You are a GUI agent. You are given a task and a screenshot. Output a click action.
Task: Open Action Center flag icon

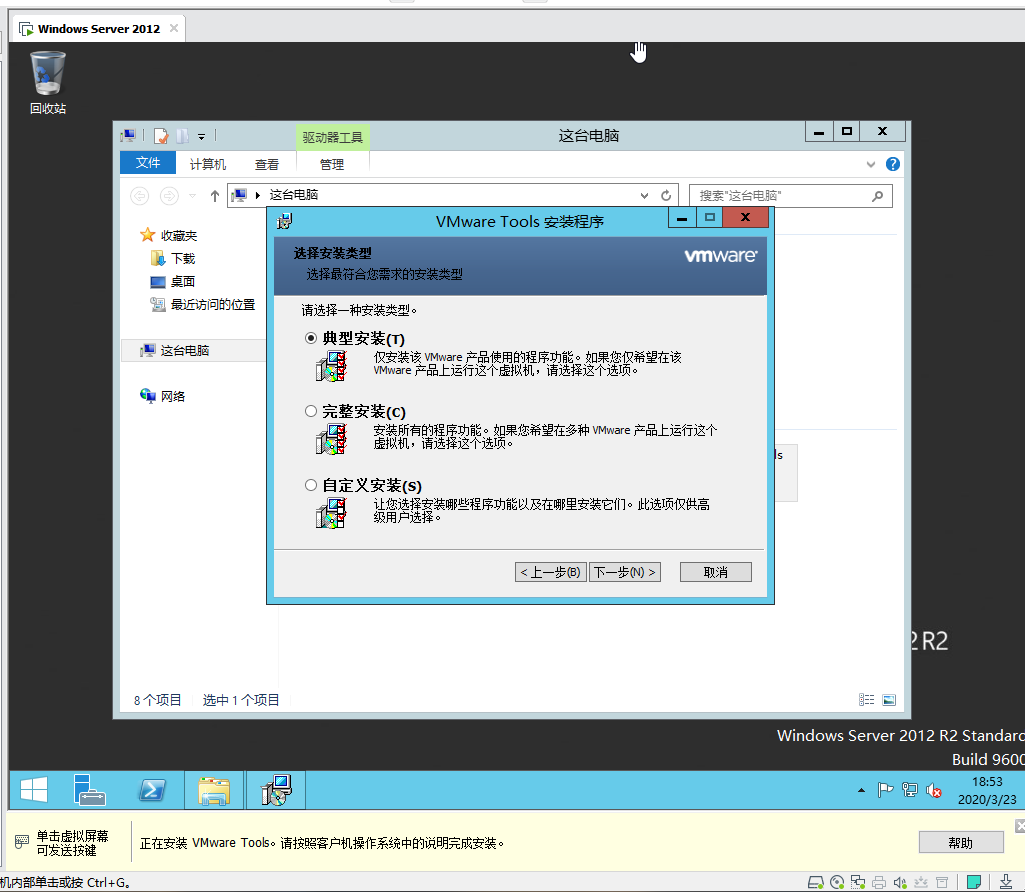point(885,791)
